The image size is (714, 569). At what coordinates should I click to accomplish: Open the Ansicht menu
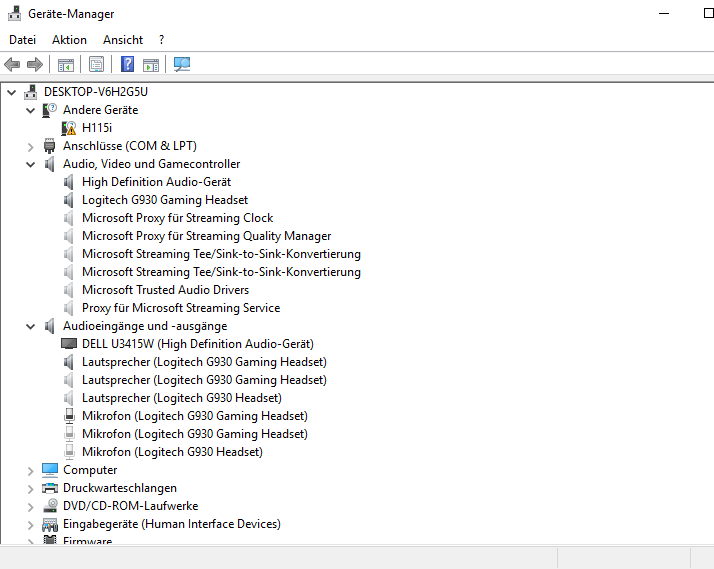click(123, 40)
